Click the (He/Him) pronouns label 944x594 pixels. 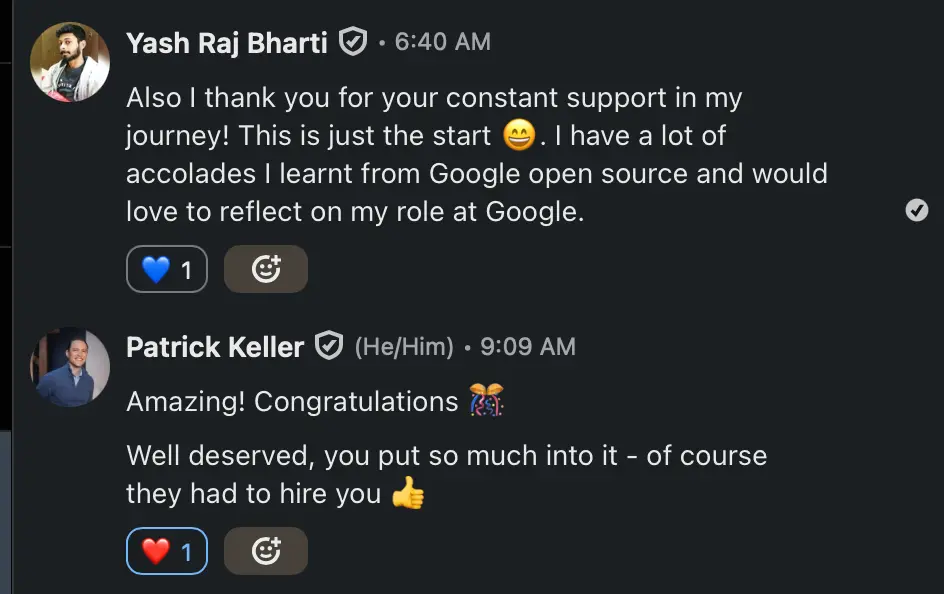click(x=404, y=347)
